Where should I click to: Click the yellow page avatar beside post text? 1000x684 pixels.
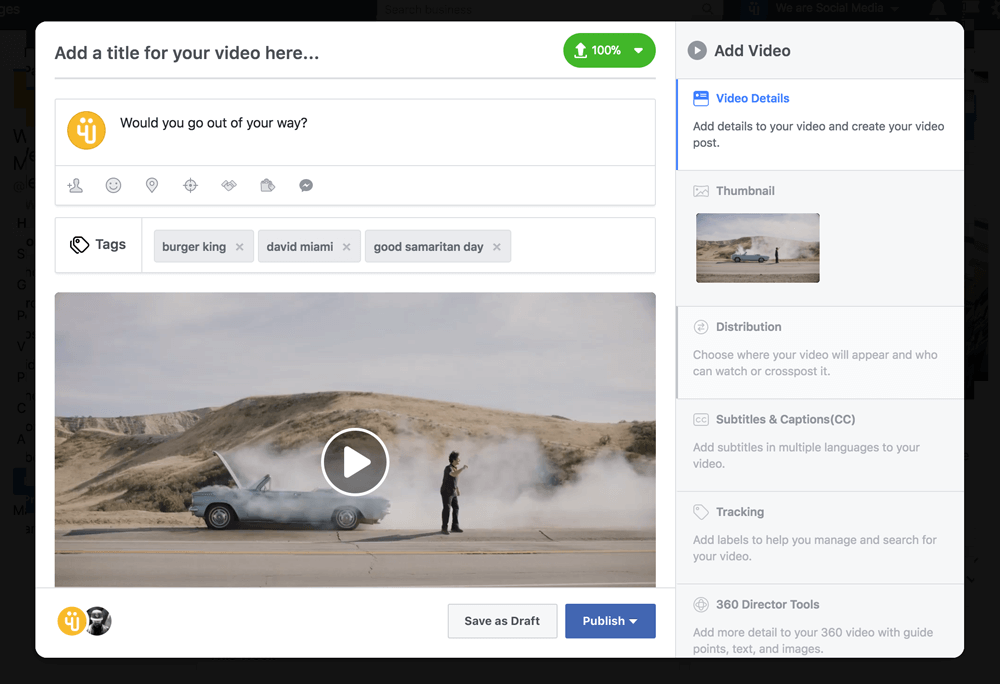(x=86, y=131)
